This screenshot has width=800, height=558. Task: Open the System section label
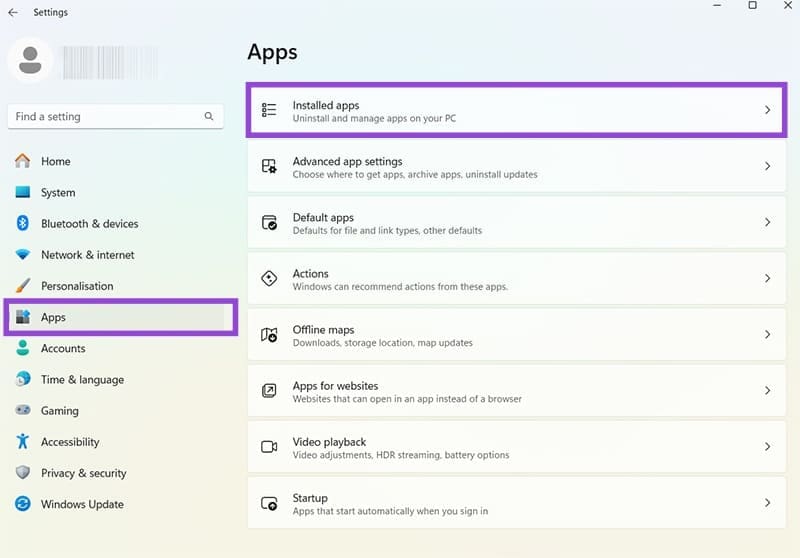(58, 192)
